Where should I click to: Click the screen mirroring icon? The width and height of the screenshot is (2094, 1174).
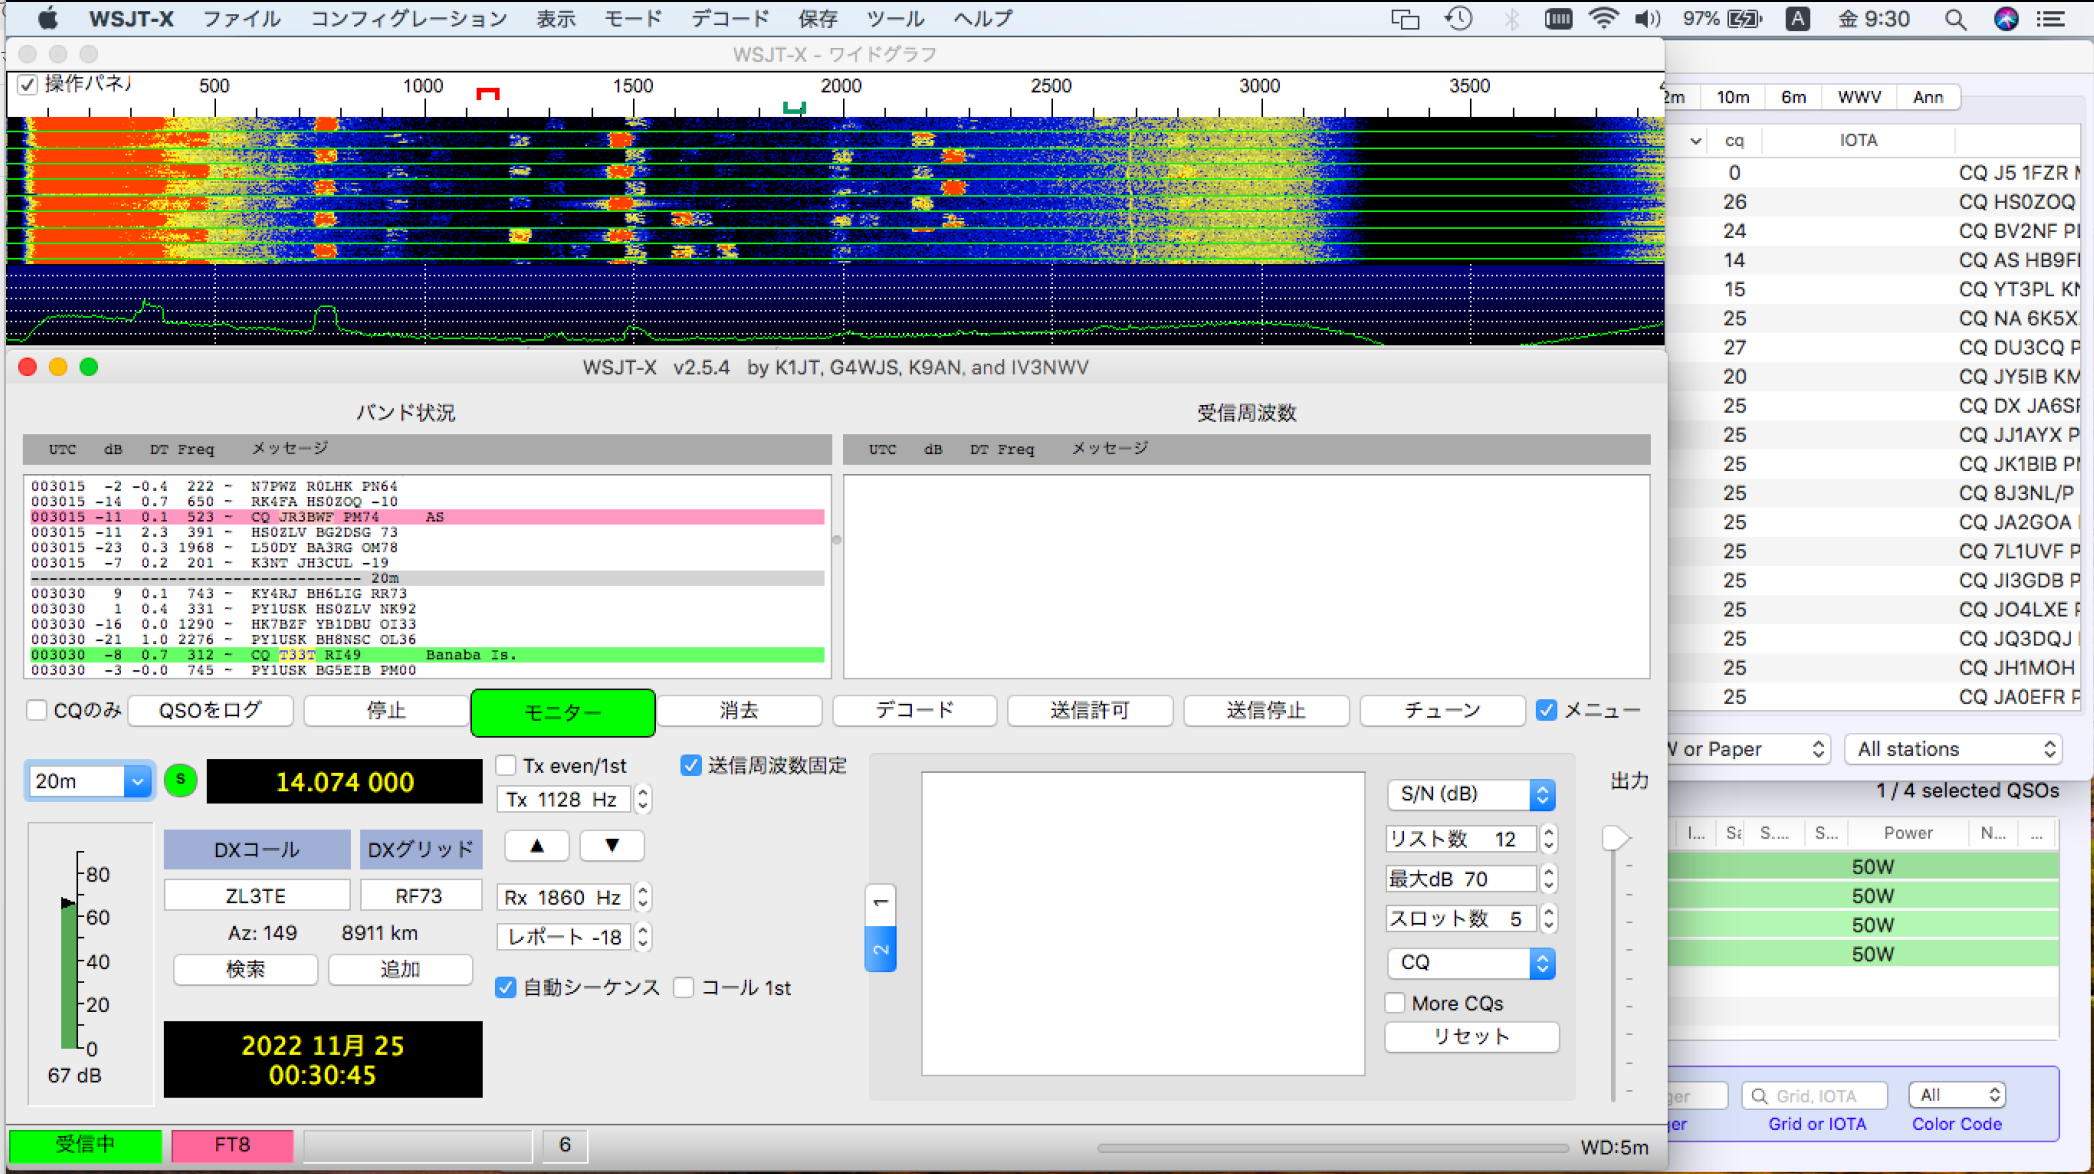[x=1405, y=18]
